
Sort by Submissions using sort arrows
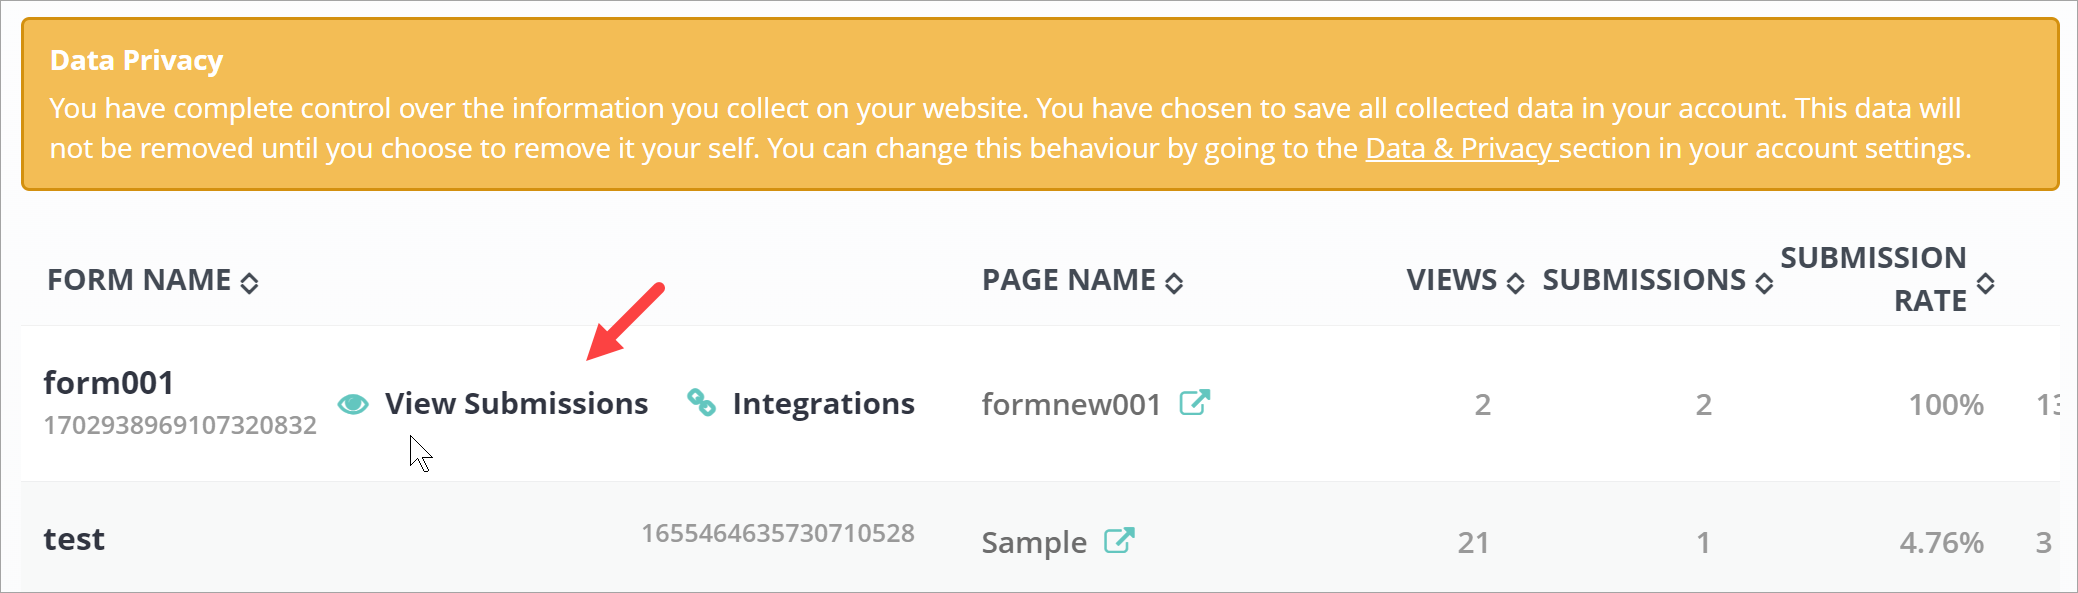pos(1764,283)
